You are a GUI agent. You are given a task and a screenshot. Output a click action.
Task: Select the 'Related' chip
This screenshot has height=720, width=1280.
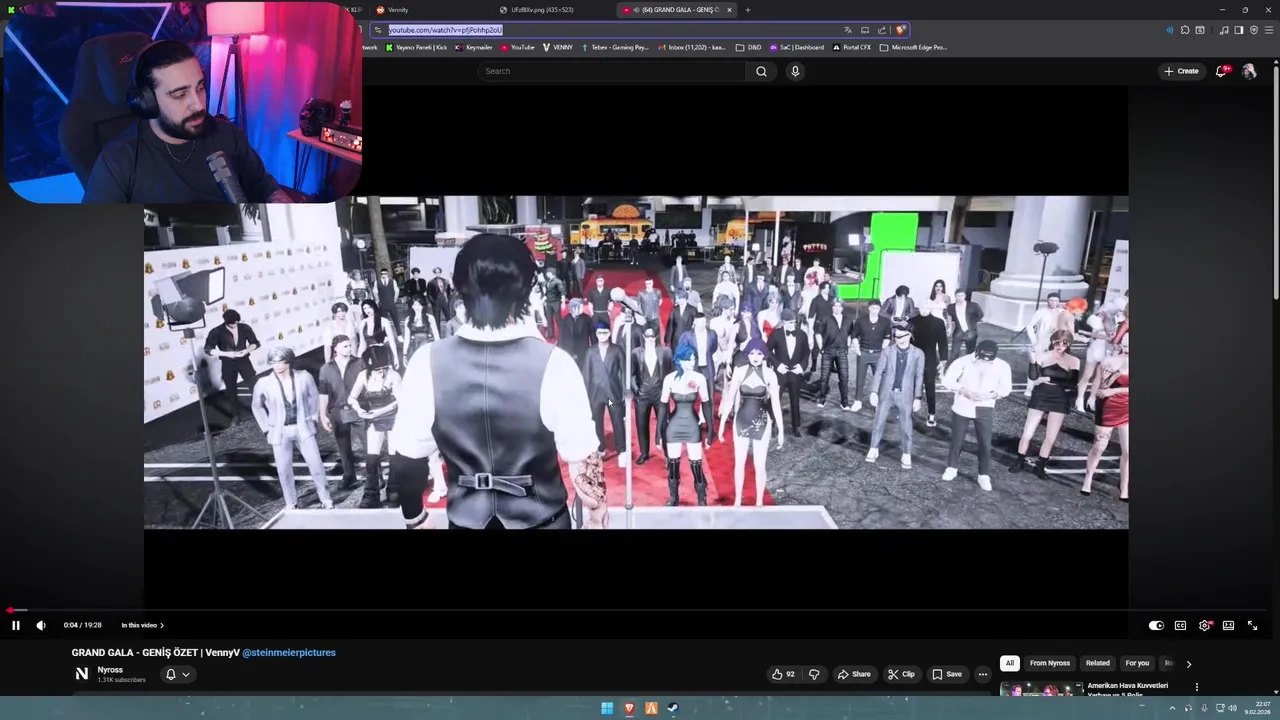(x=1098, y=663)
